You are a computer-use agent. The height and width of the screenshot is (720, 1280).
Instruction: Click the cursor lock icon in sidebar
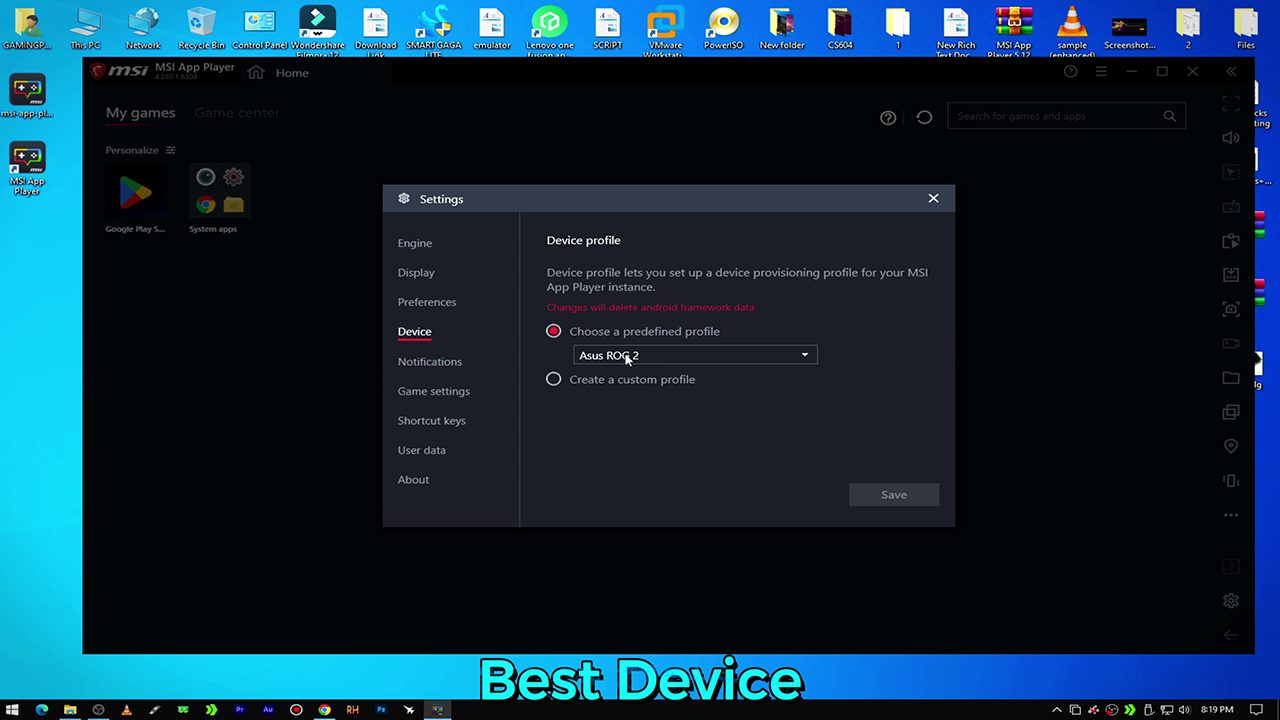coord(1231,172)
